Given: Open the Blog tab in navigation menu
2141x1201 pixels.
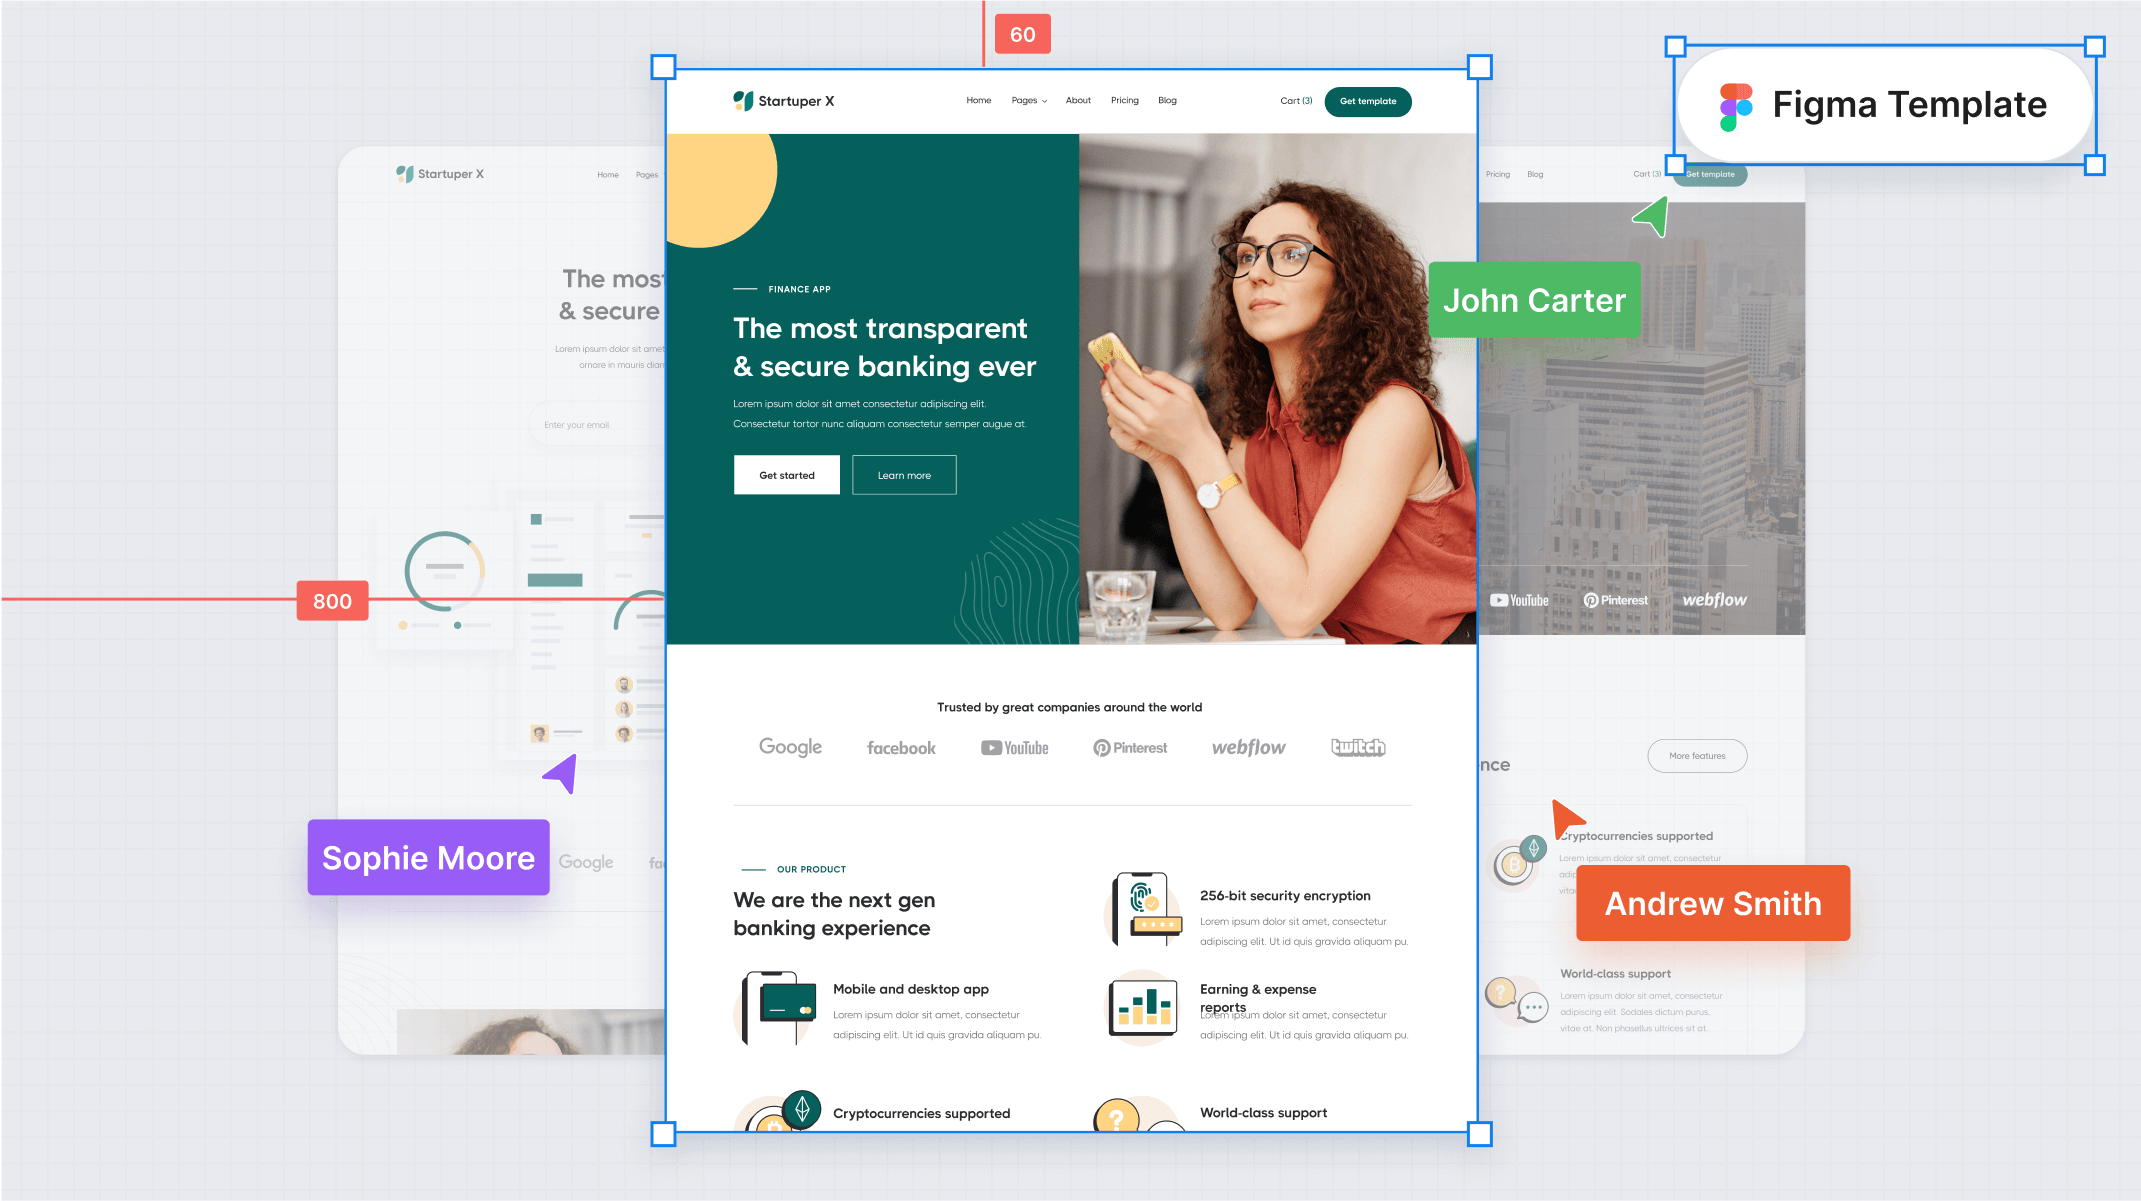Looking at the screenshot, I should click(1168, 100).
